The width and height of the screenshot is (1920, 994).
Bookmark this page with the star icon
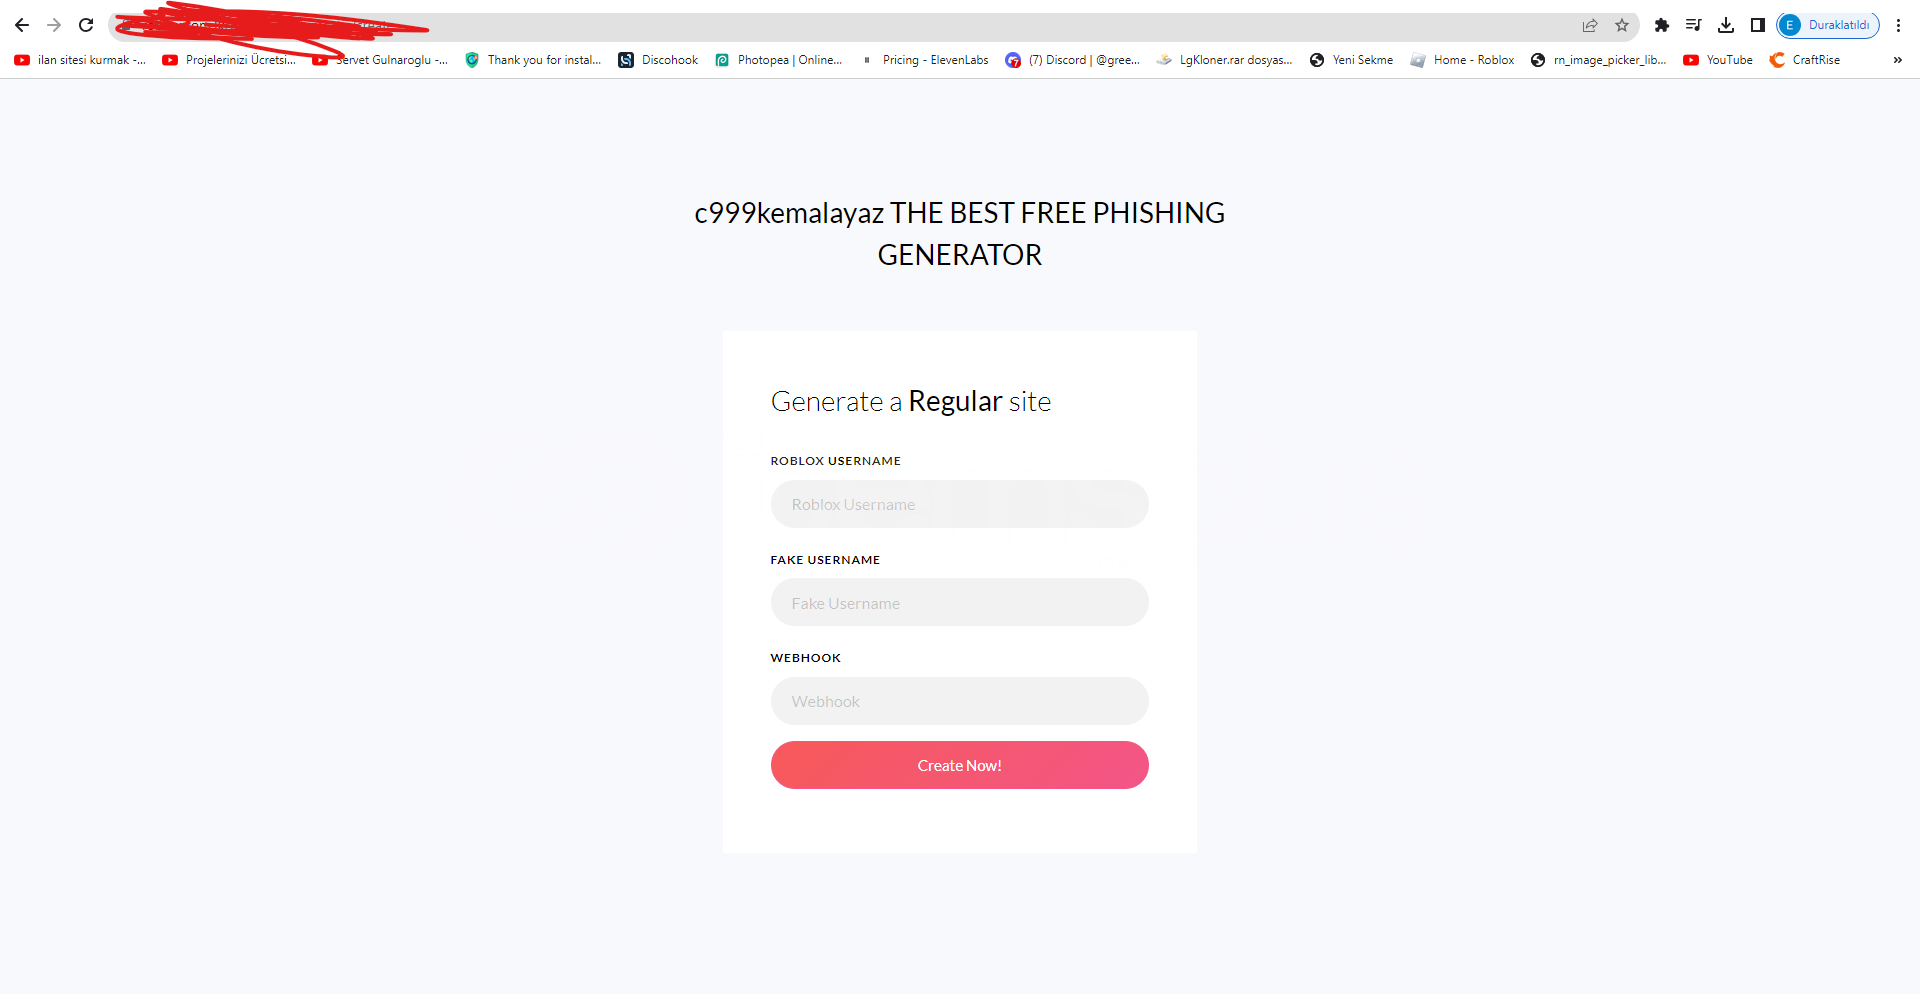click(x=1622, y=25)
